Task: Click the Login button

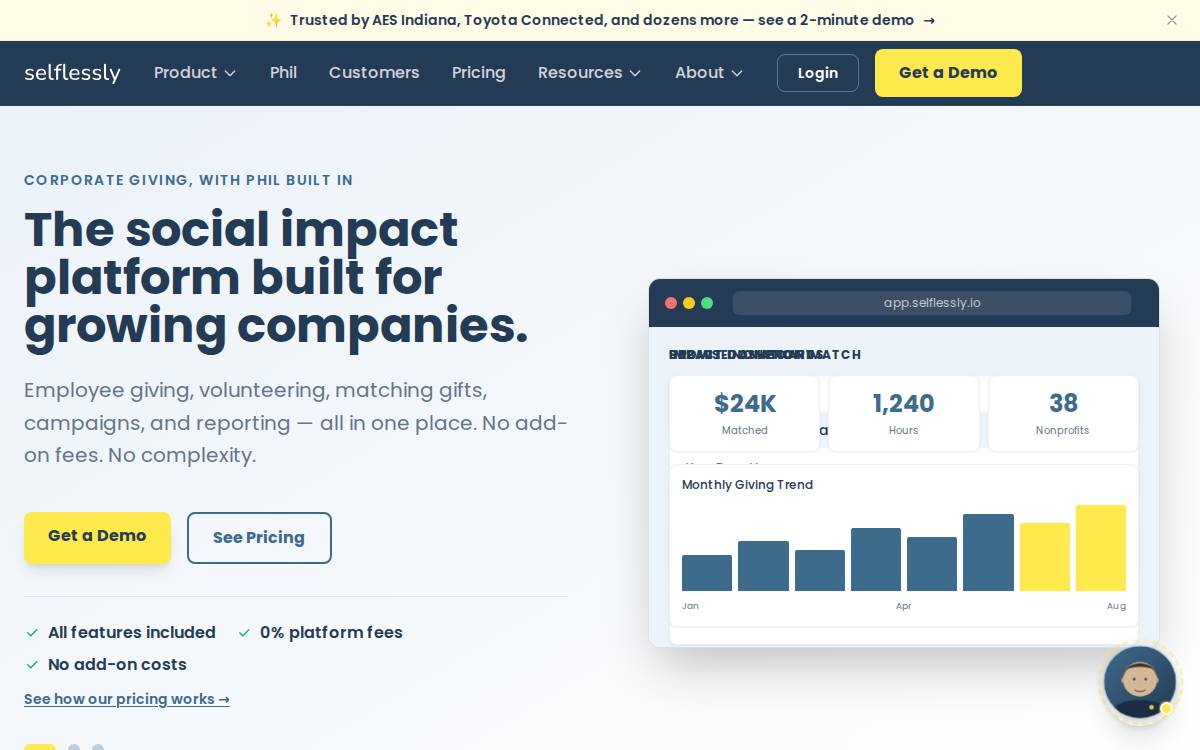Action: pos(818,73)
